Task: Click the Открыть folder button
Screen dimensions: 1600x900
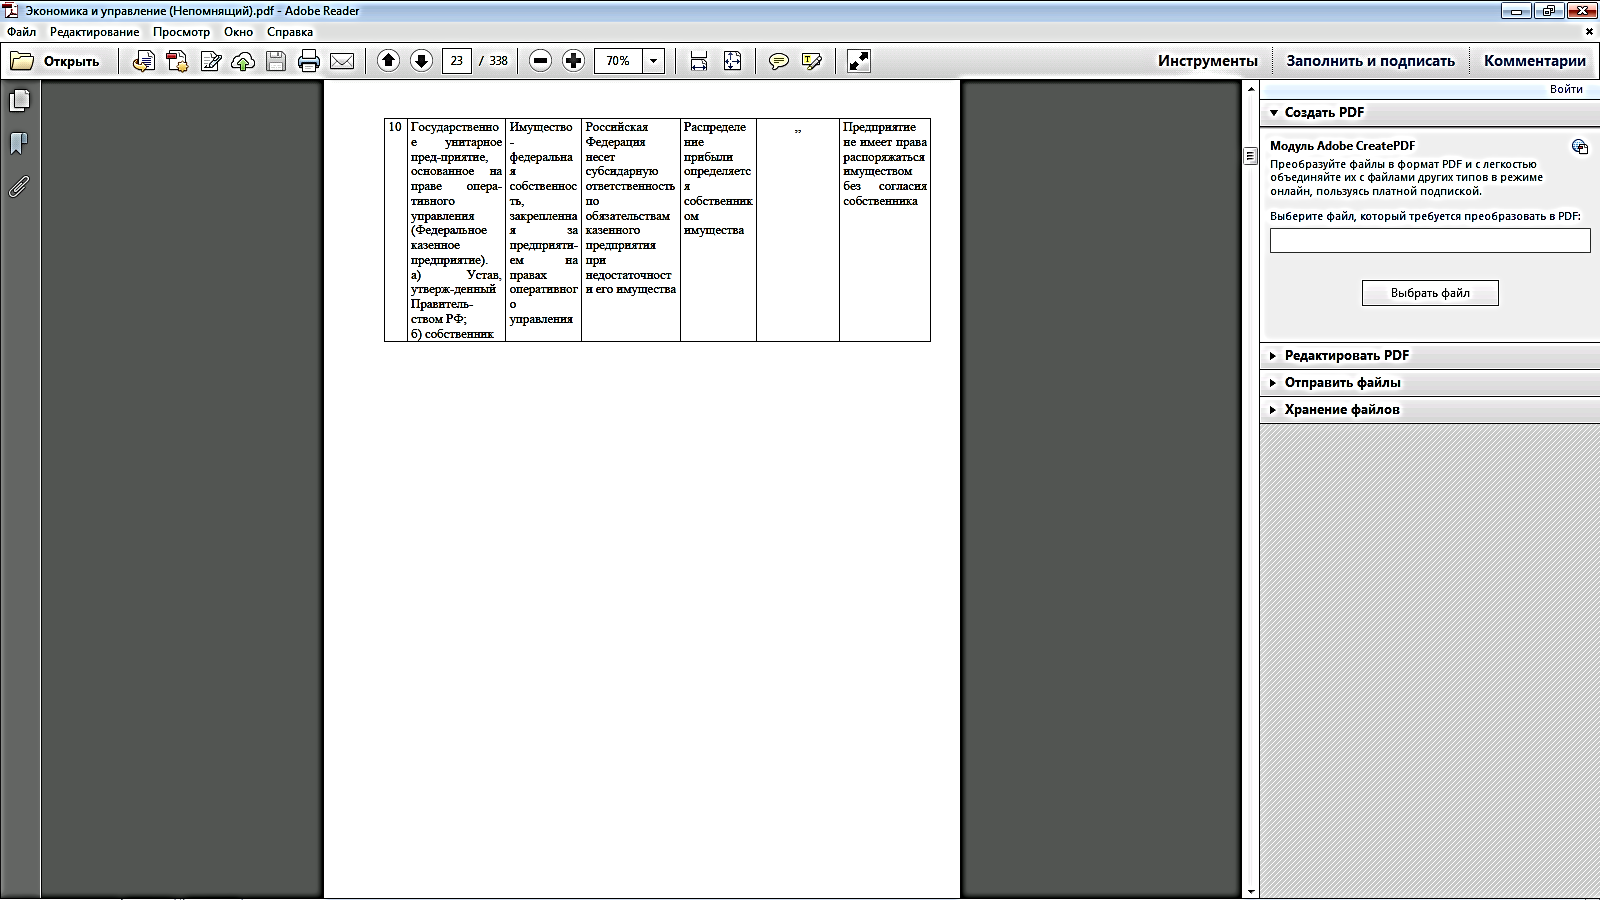Action: pos(55,61)
